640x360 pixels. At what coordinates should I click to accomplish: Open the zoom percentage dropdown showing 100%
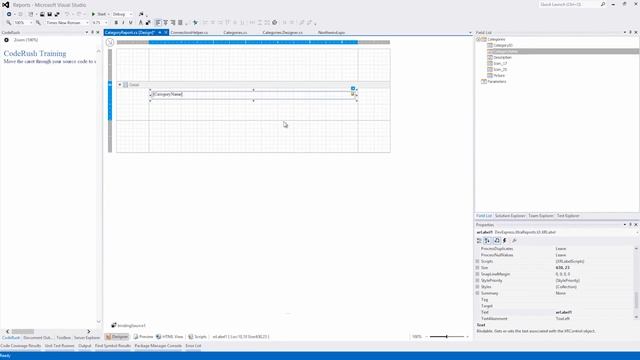click(23, 23)
